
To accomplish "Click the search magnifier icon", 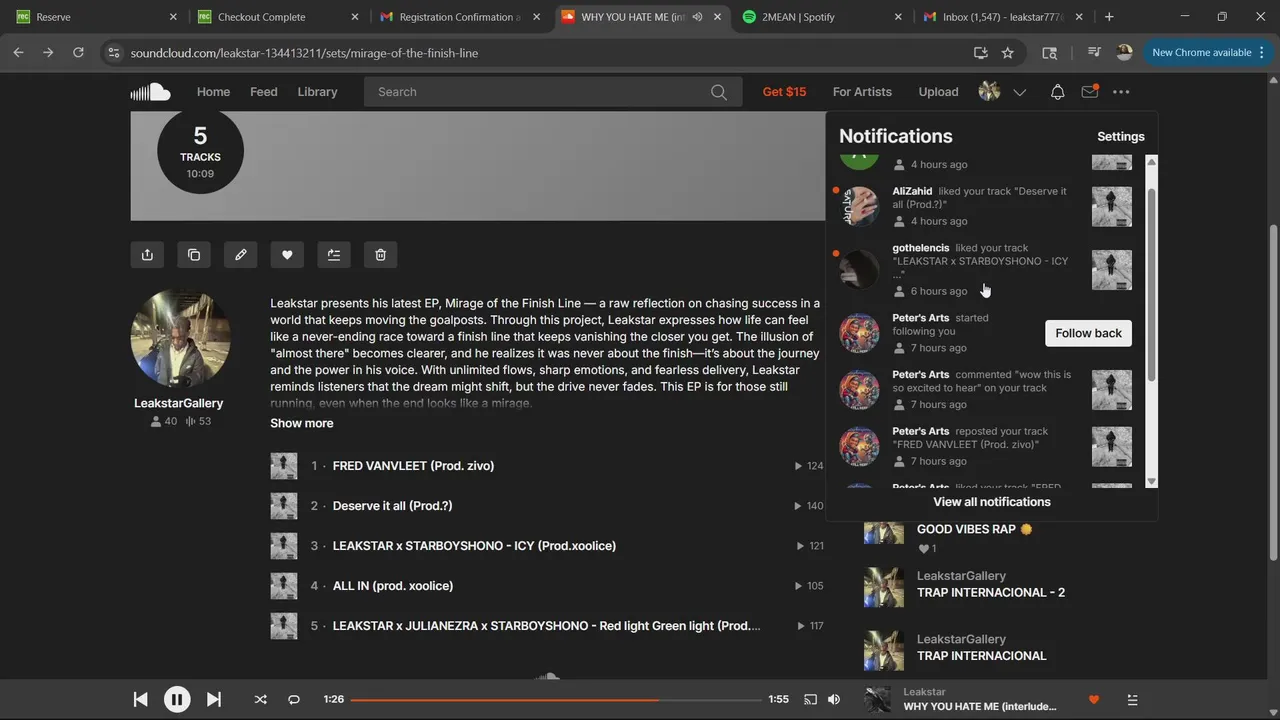I will [719, 92].
